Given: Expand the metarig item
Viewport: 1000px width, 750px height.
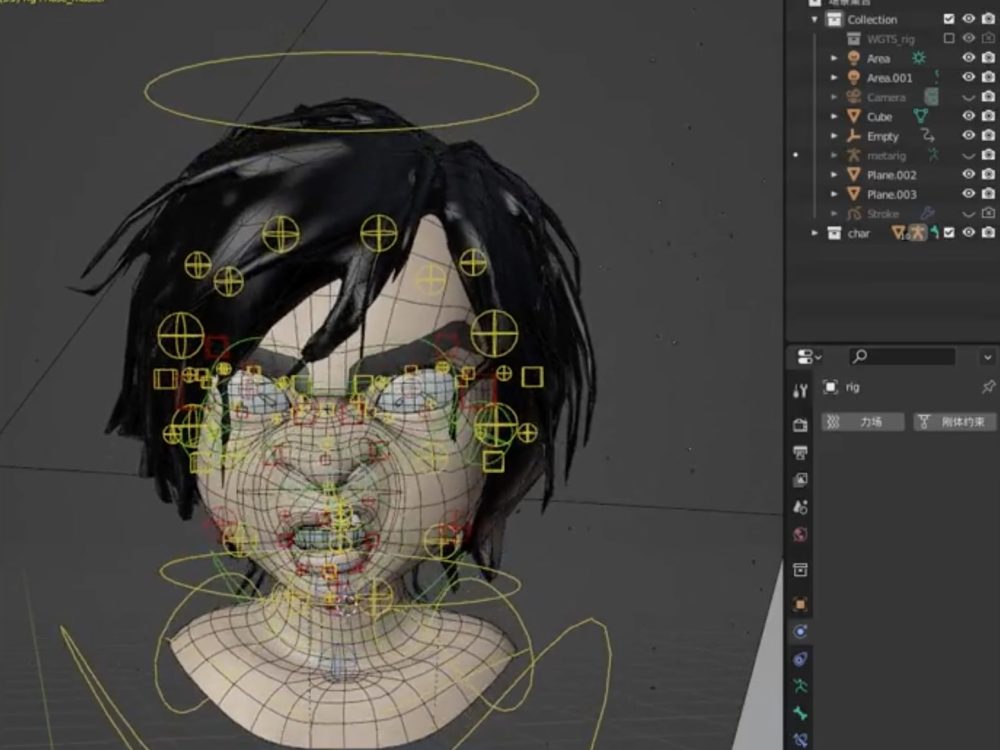Looking at the screenshot, I should [834, 155].
